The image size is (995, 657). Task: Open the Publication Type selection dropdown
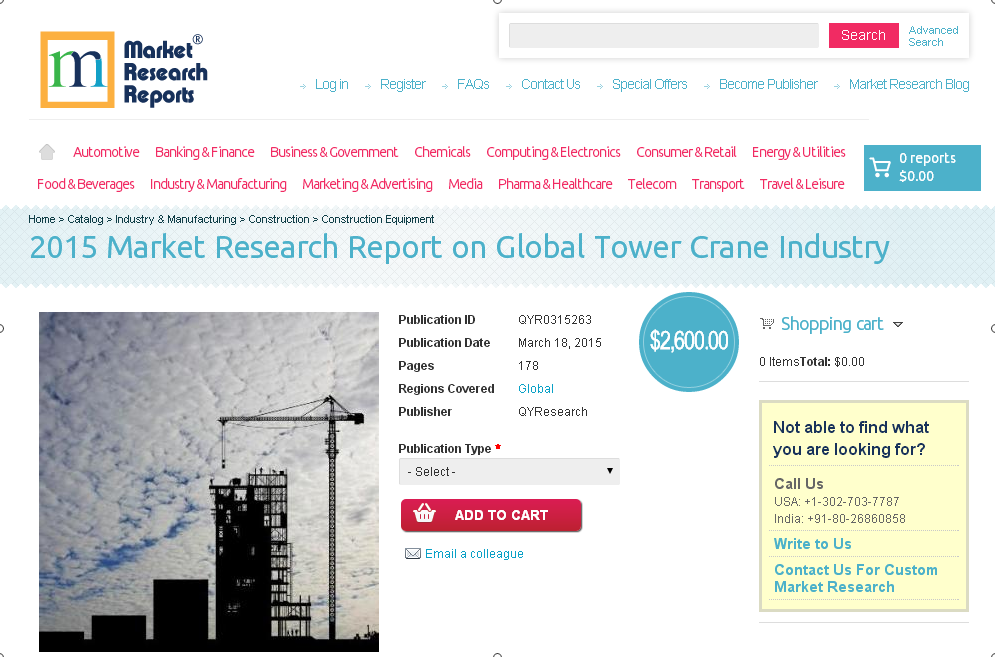click(508, 471)
